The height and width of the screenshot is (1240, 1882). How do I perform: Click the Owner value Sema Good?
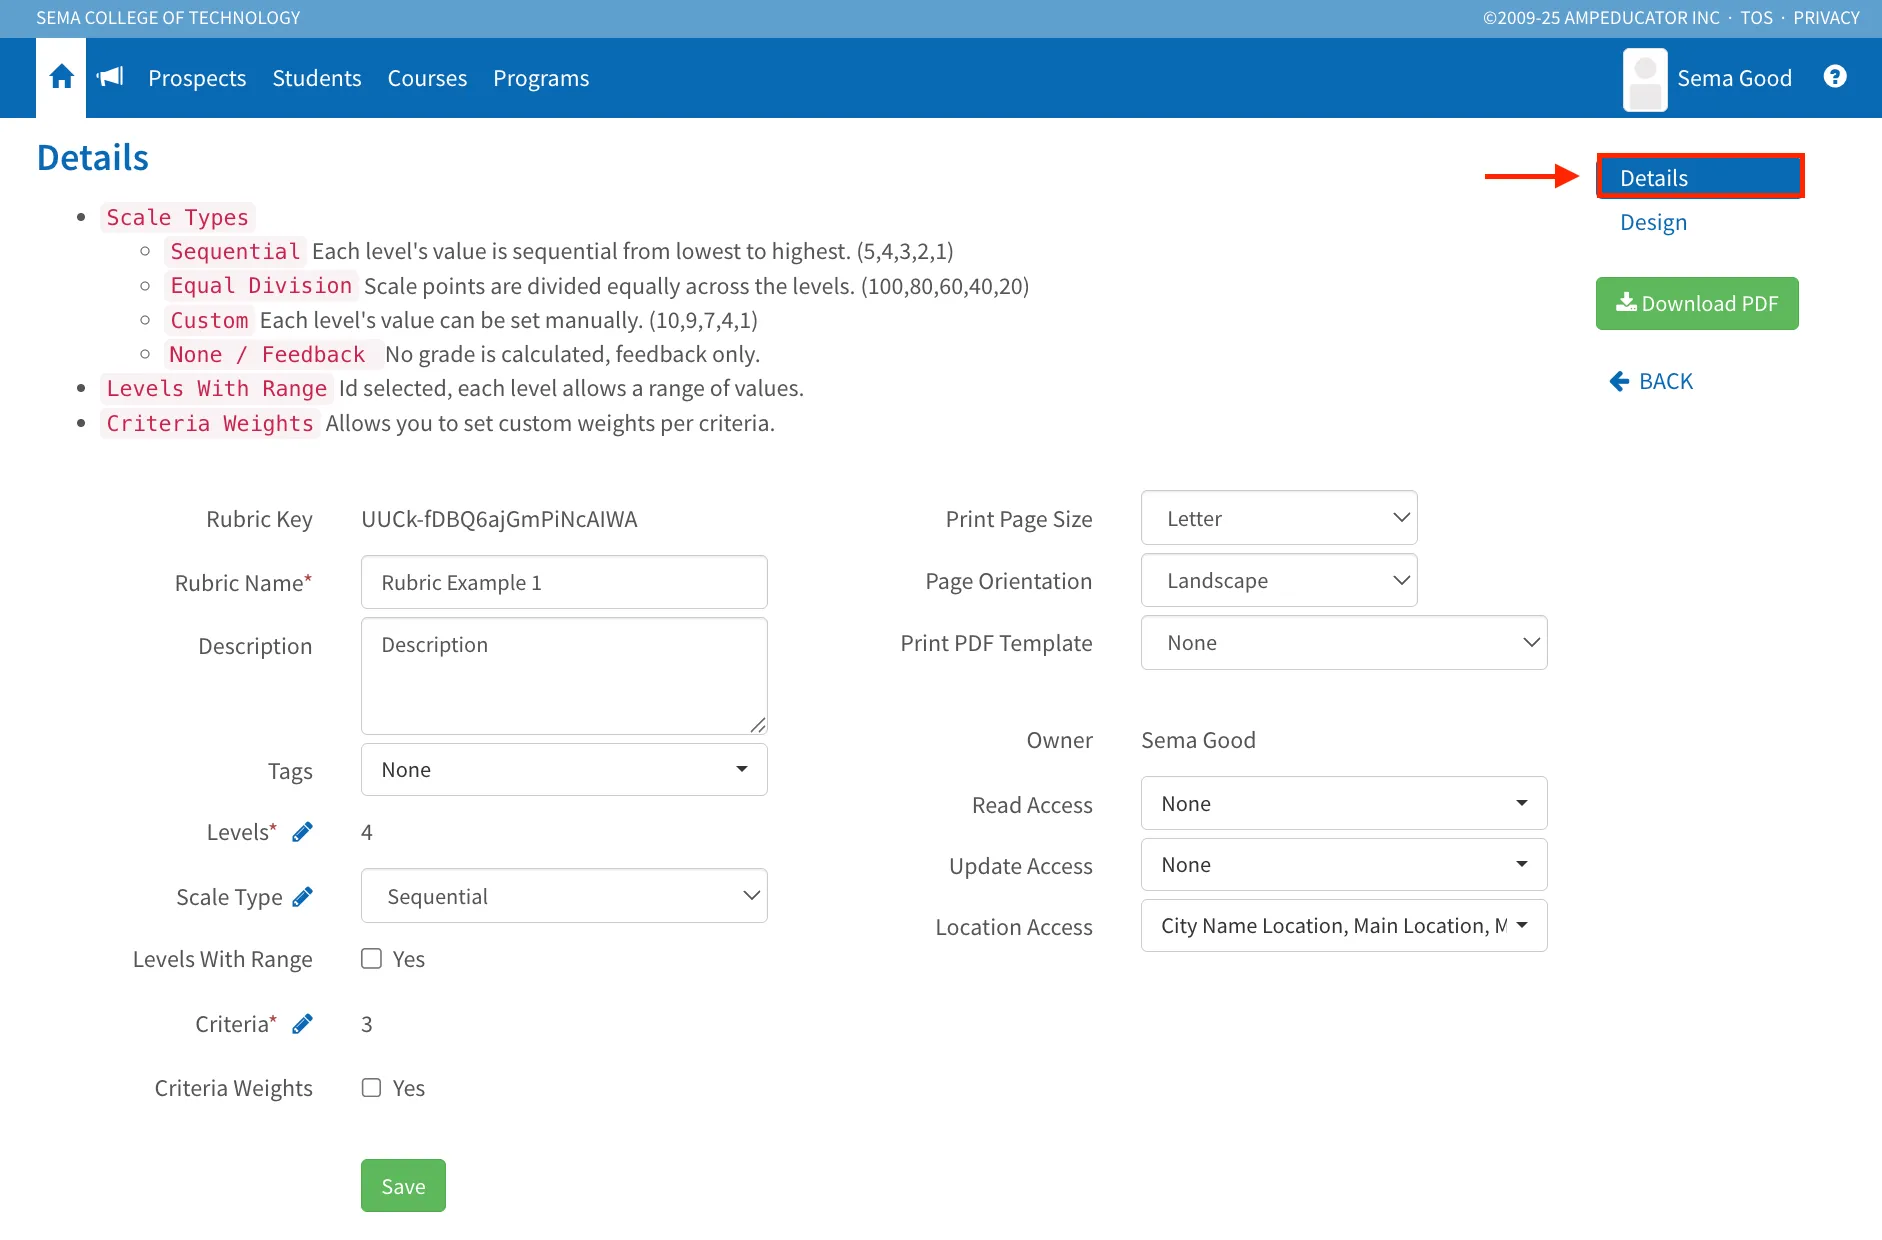pyautogui.click(x=1198, y=740)
